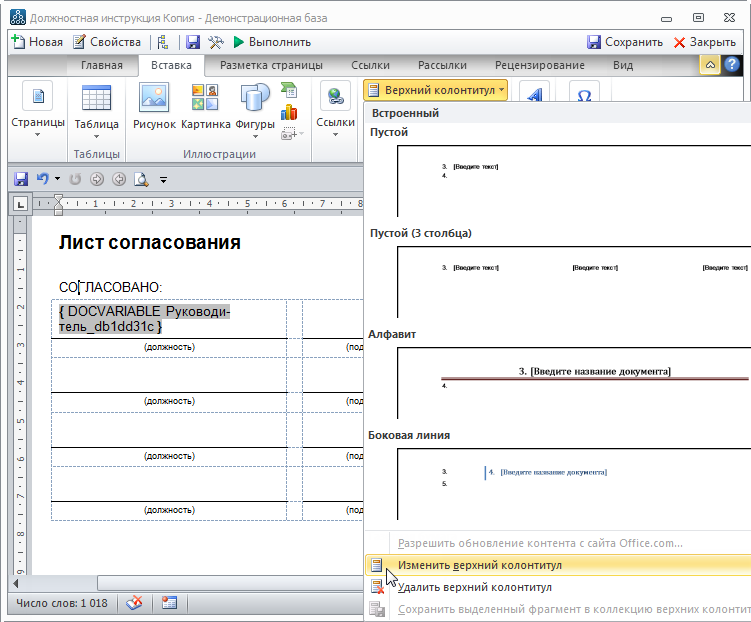
Task: Click the indent marker on the horizontal ruler
Action: [58, 205]
